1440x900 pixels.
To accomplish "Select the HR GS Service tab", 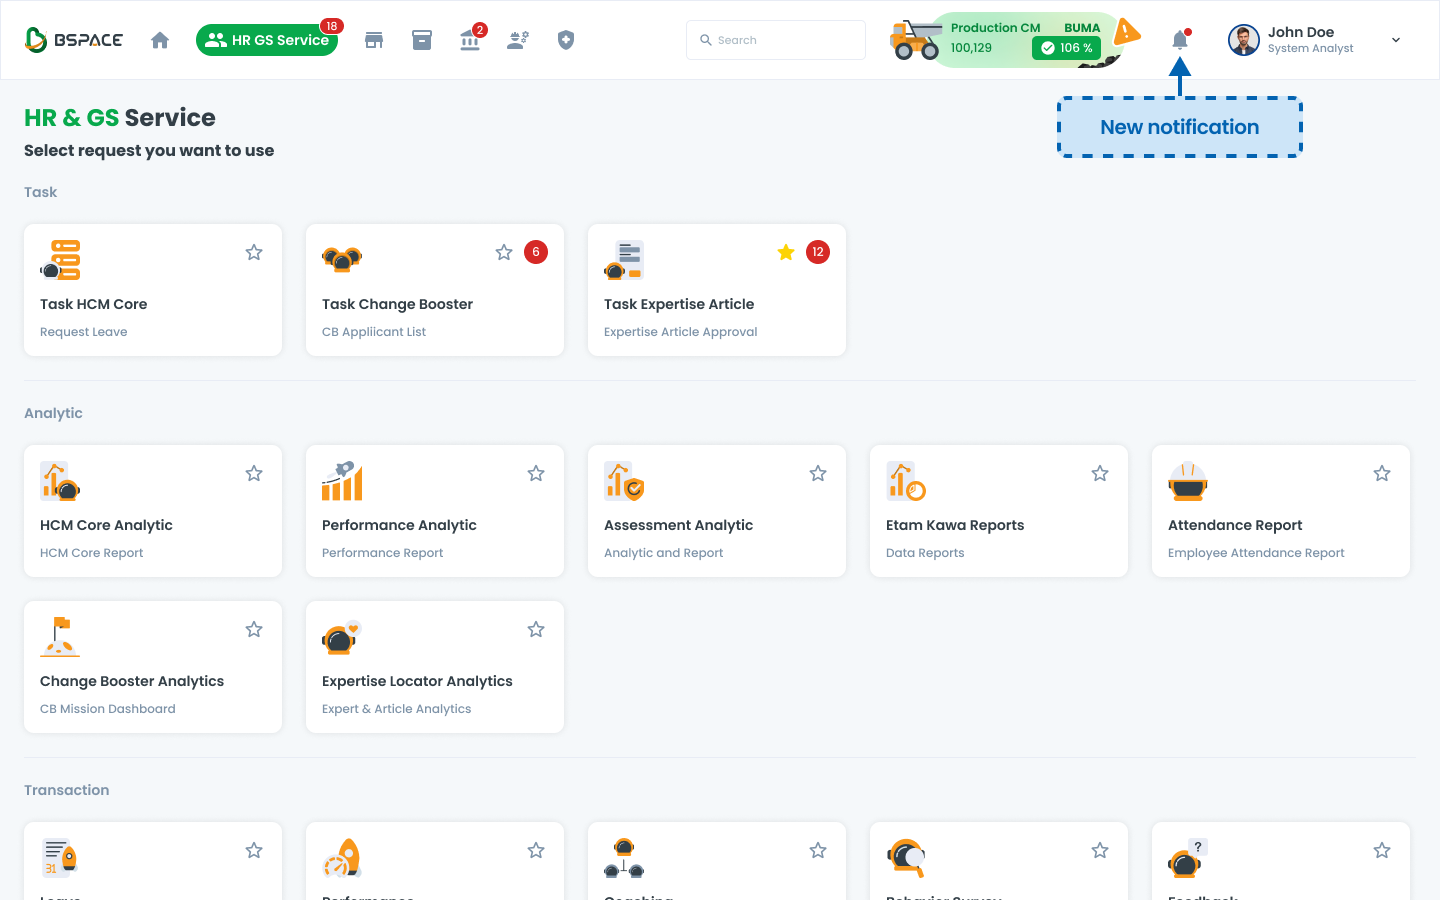I will pos(267,40).
